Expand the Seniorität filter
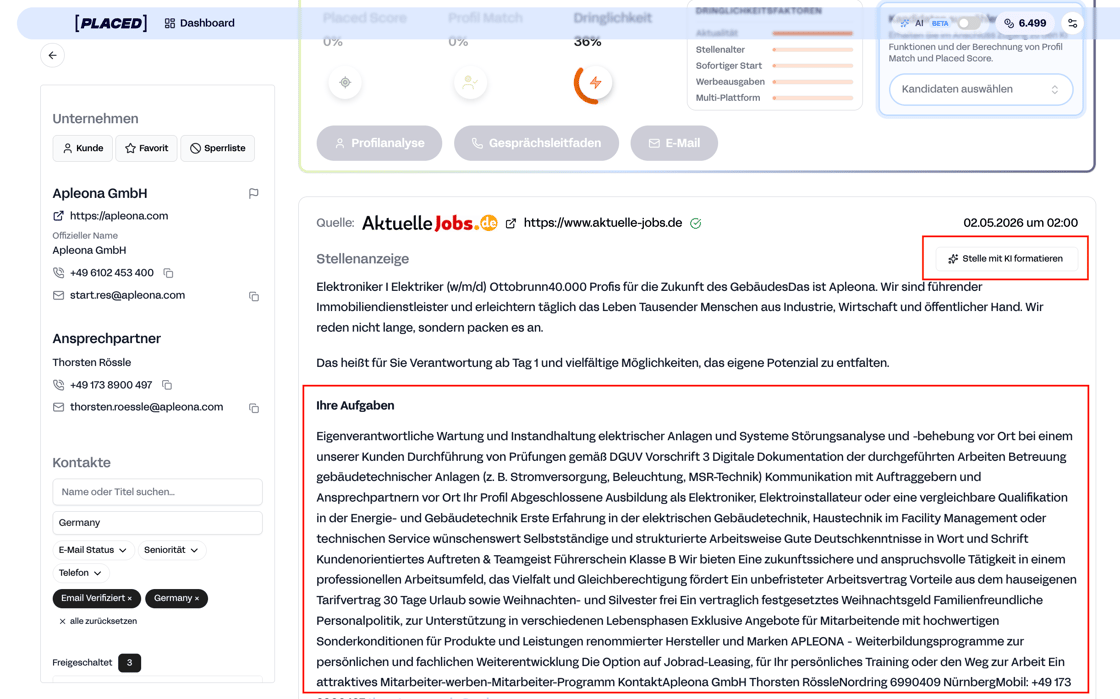The height and width of the screenshot is (699, 1120). click(x=171, y=550)
